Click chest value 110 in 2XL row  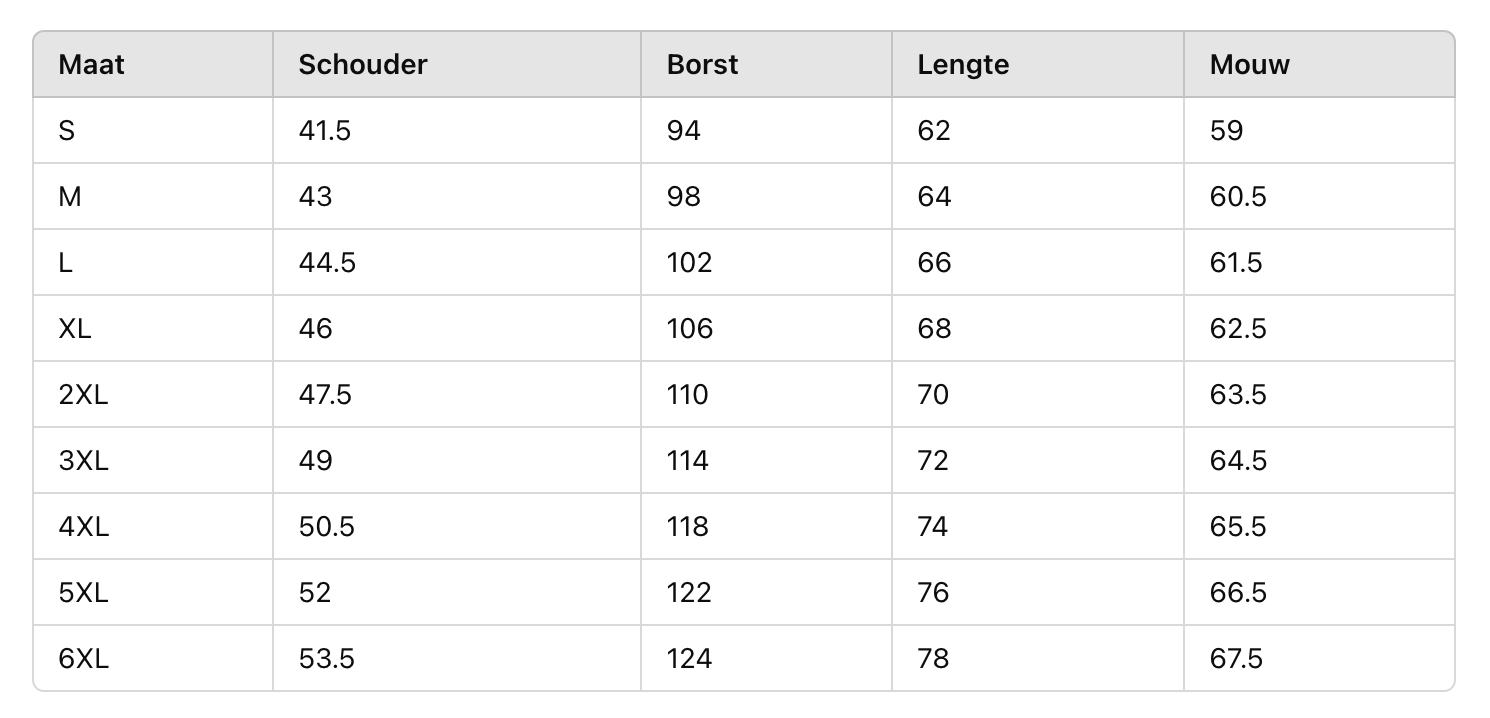687,395
